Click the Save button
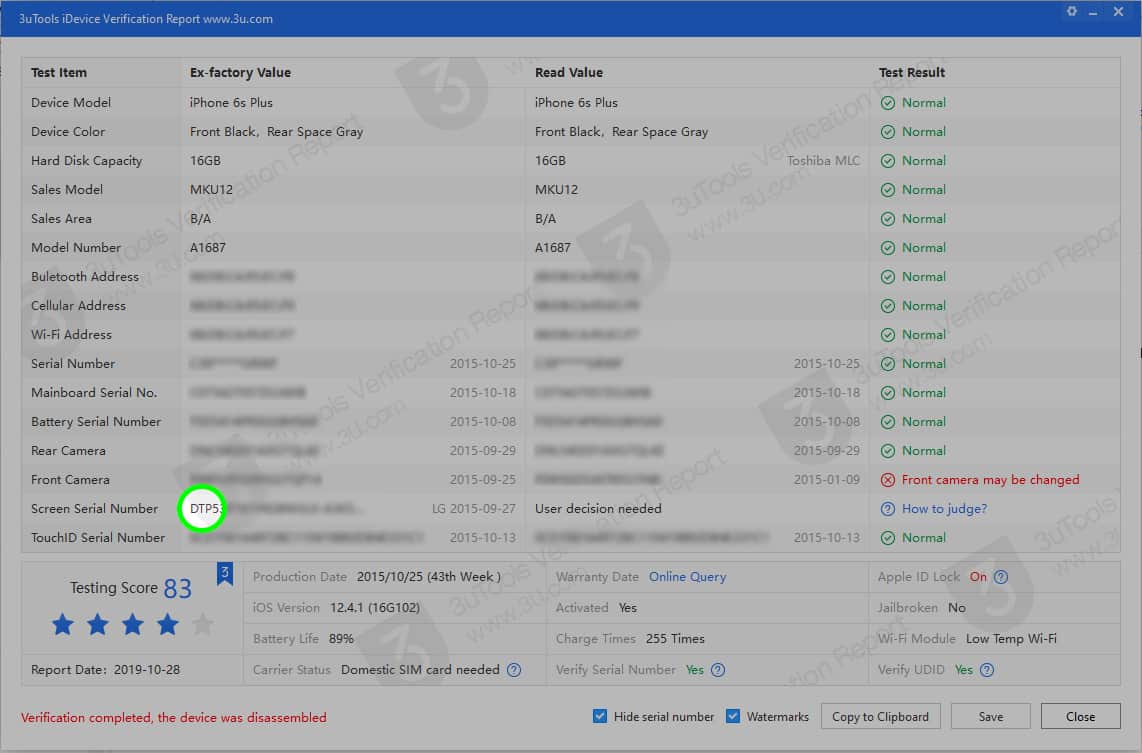1142x753 pixels. click(x=991, y=717)
